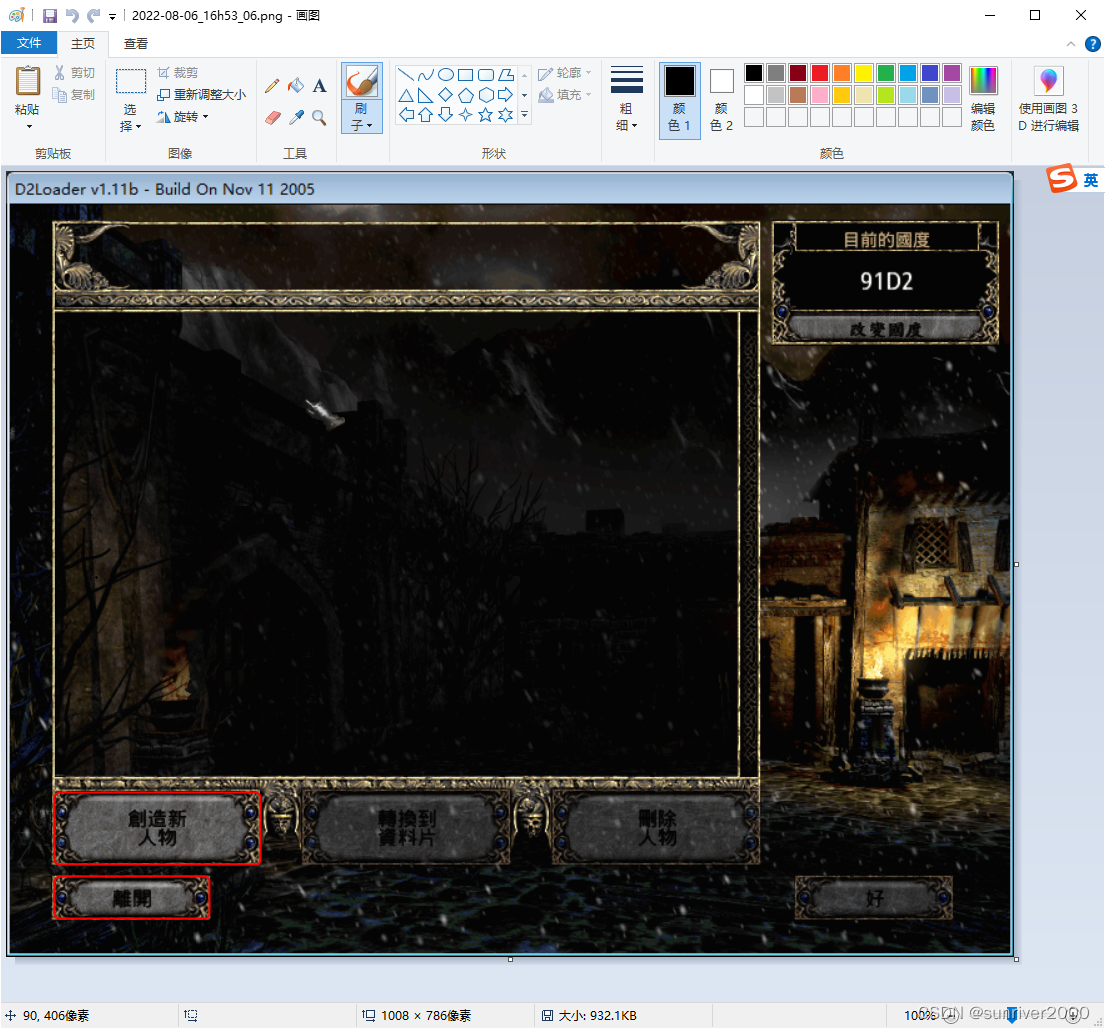The image size is (1105, 1029).
Task: Click the Sogou input method S icon
Action: pos(1061,179)
